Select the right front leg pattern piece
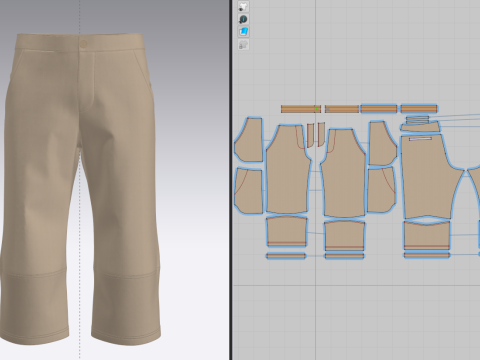Viewport: 480px width, 360px height. tap(343, 173)
